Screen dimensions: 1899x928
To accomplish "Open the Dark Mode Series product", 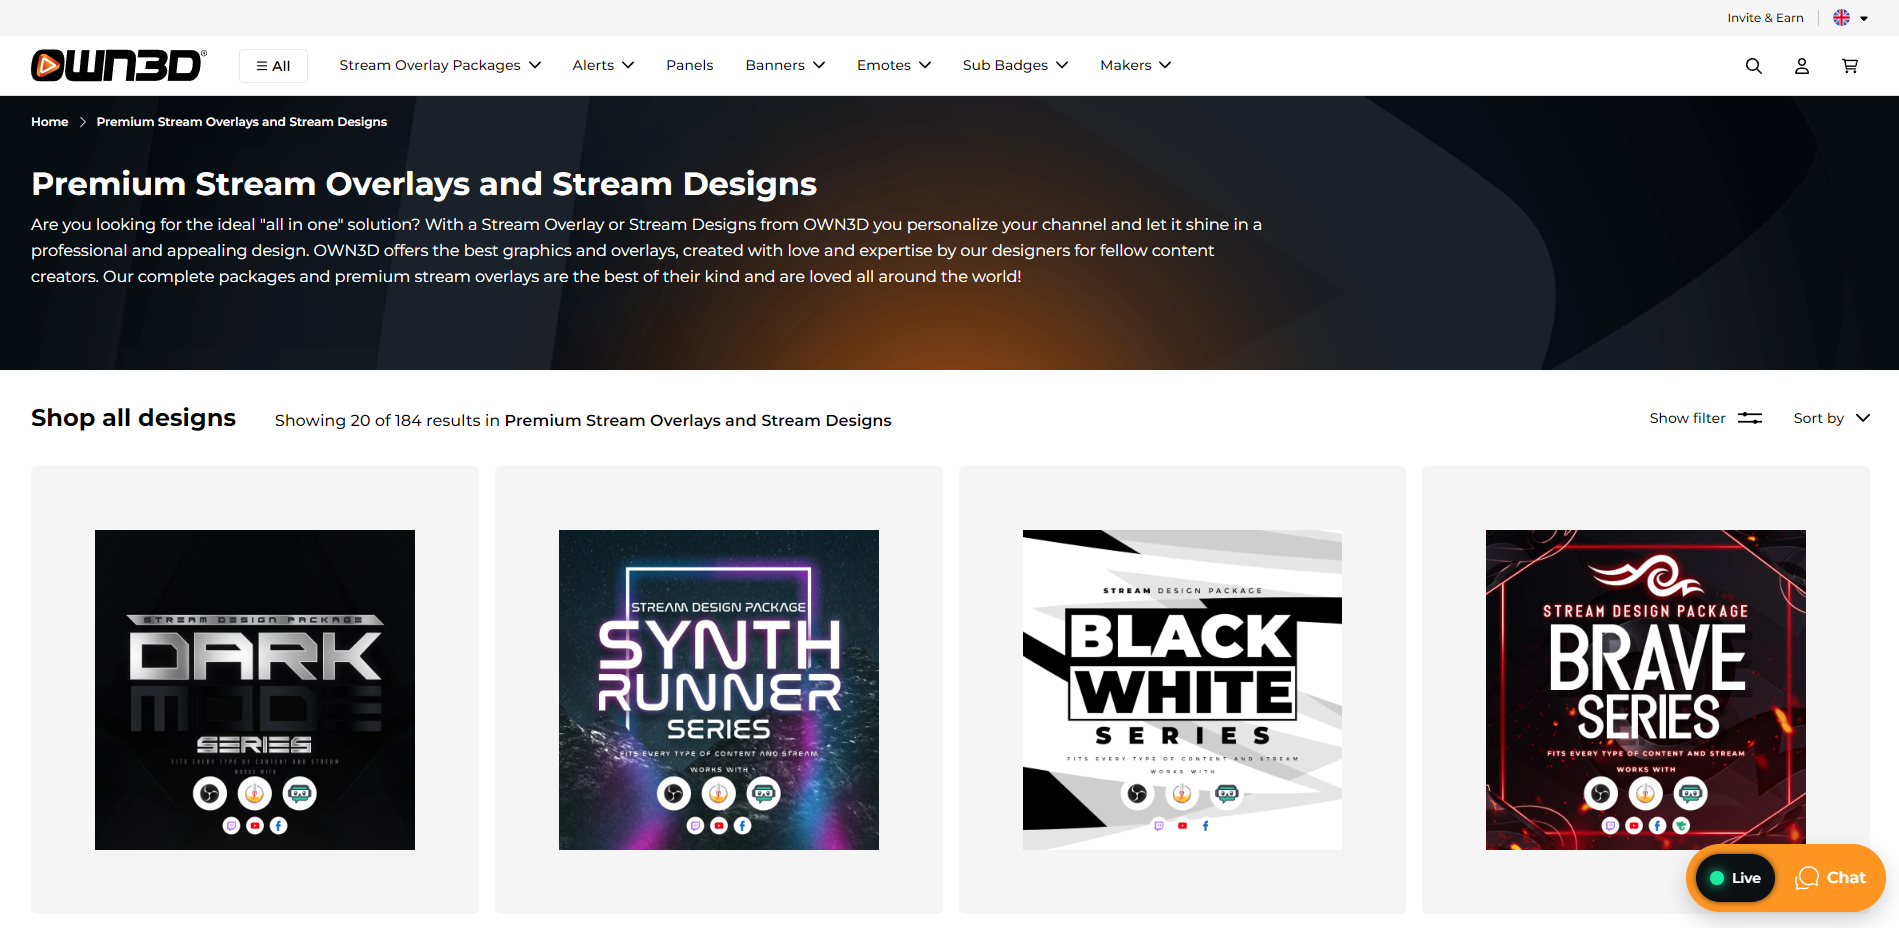I will (x=254, y=689).
